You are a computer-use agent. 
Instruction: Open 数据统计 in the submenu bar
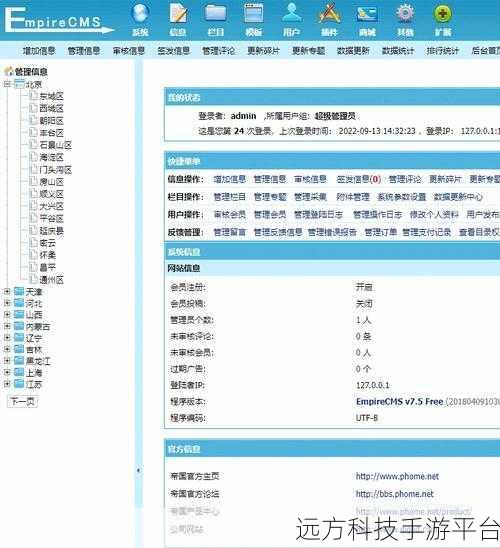(x=398, y=51)
